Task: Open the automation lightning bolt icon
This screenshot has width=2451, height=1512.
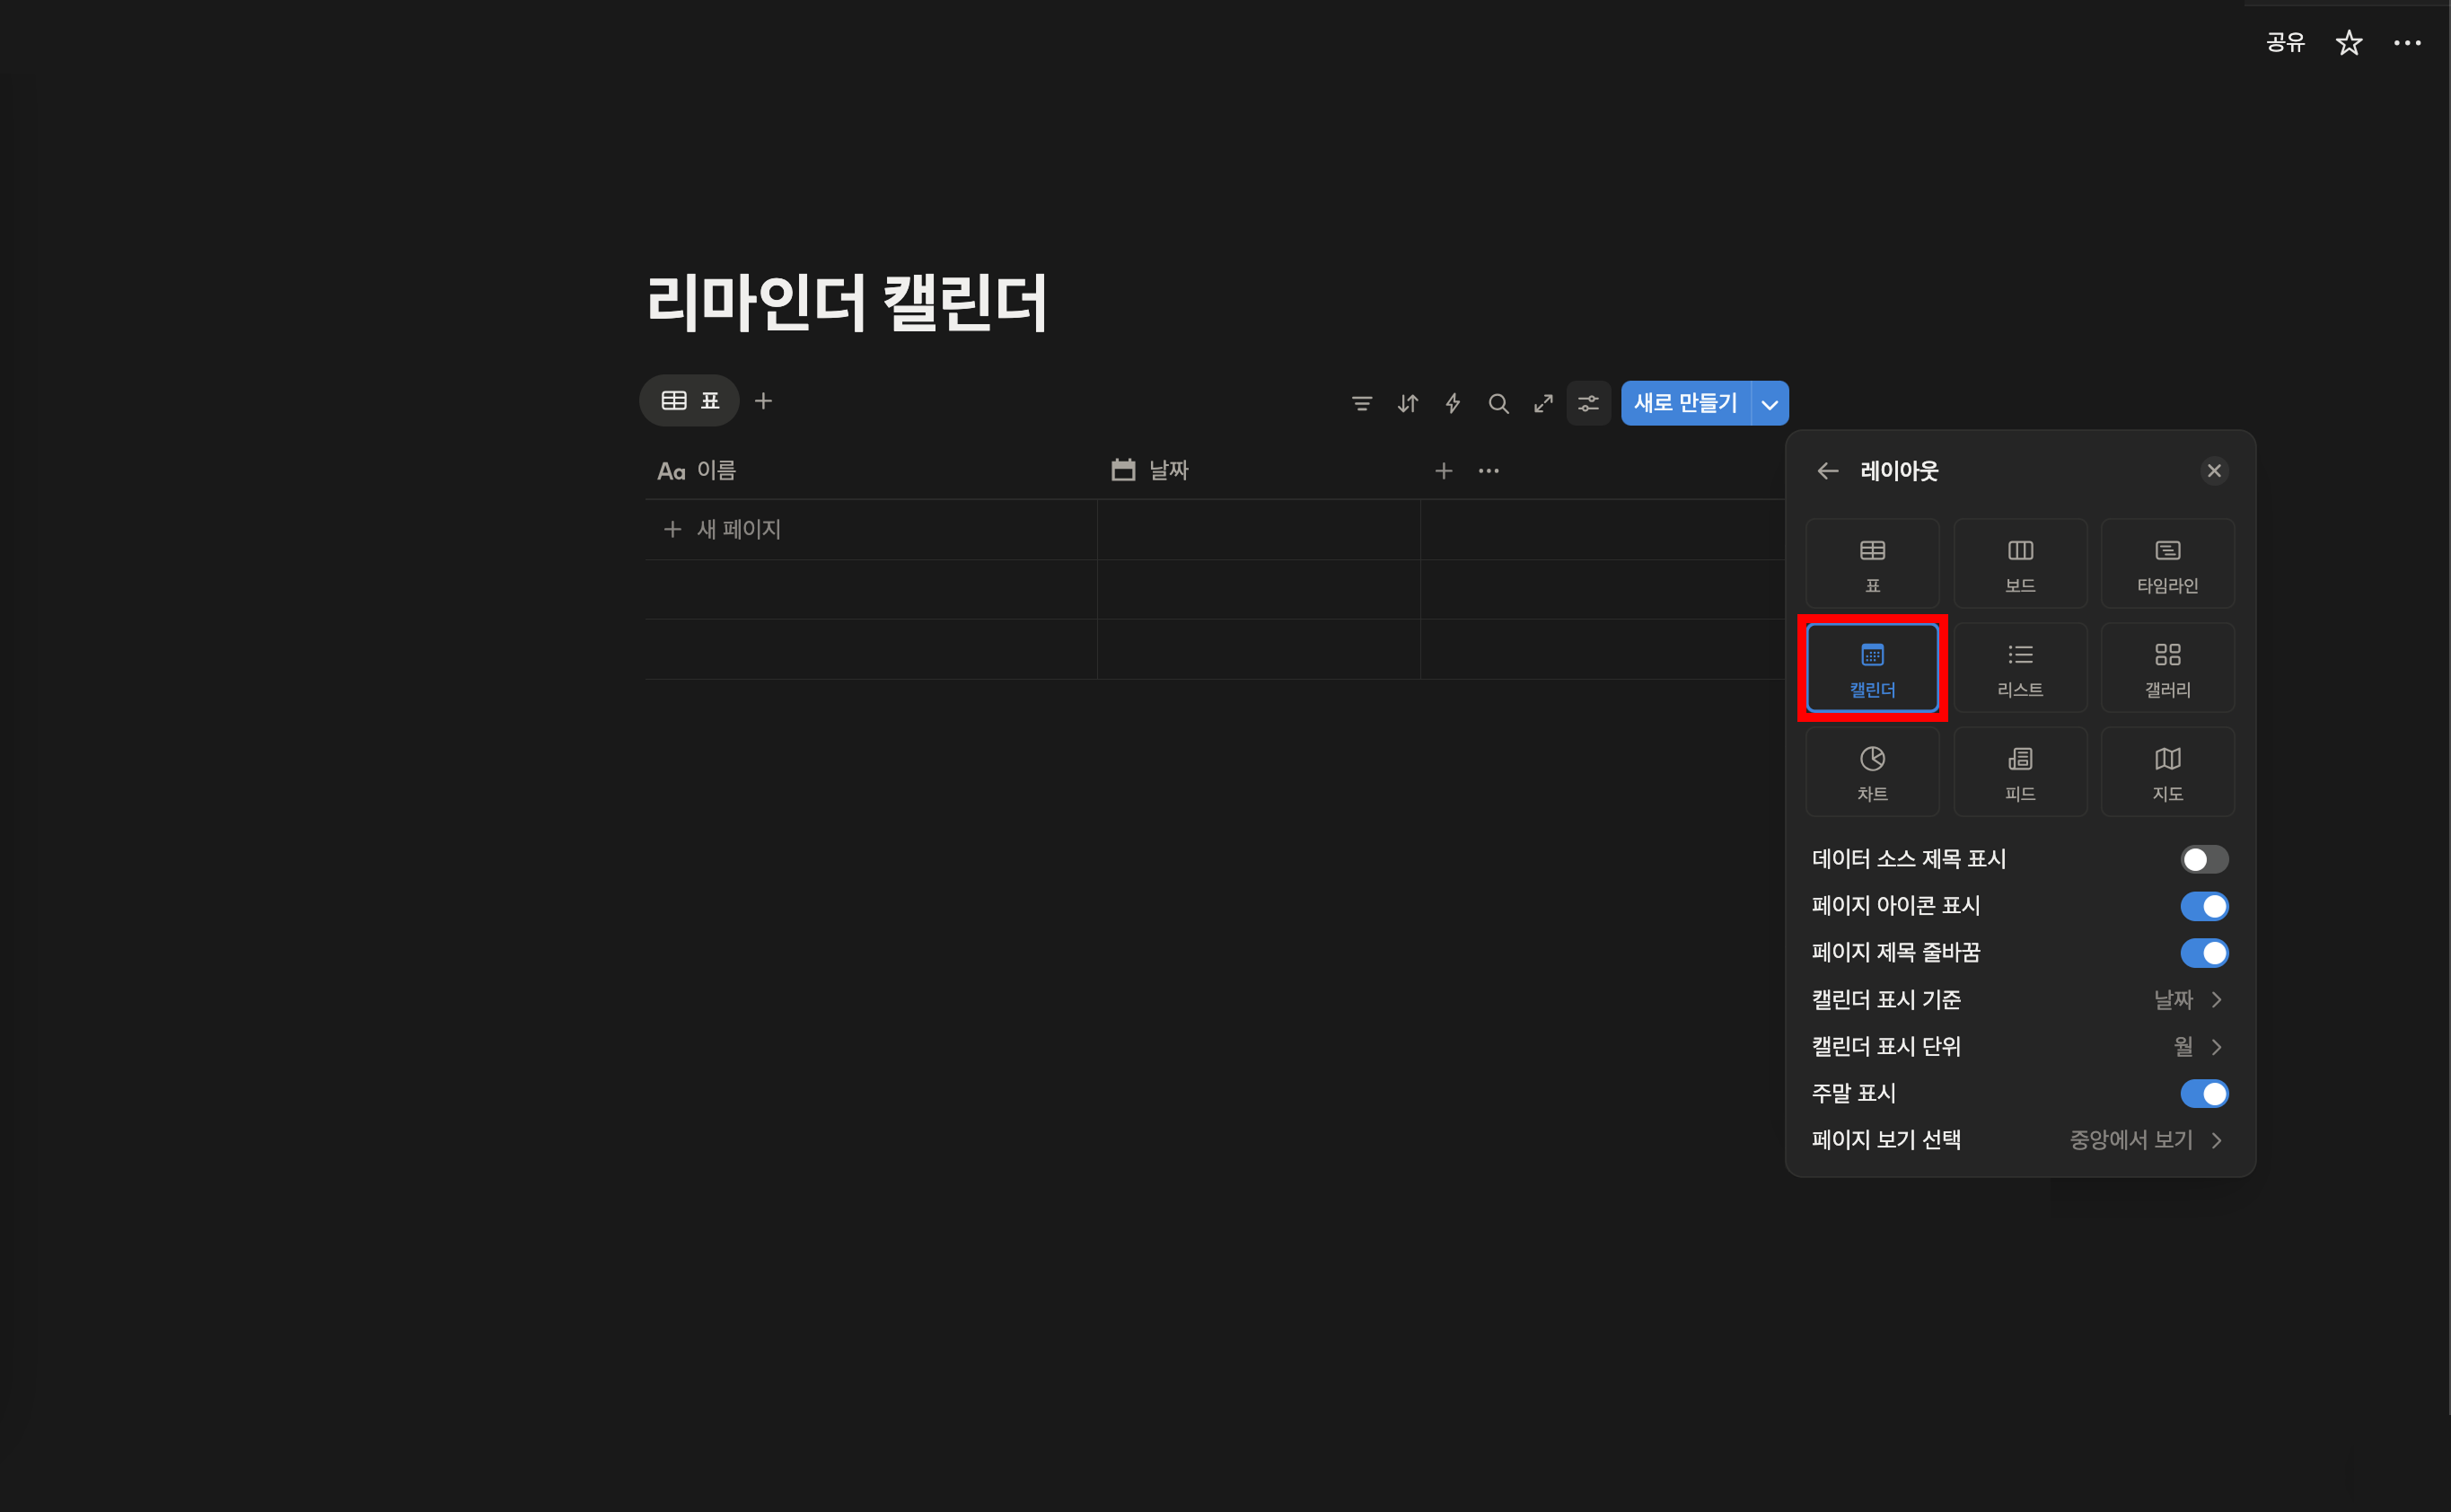Action: click(x=1452, y=404)
